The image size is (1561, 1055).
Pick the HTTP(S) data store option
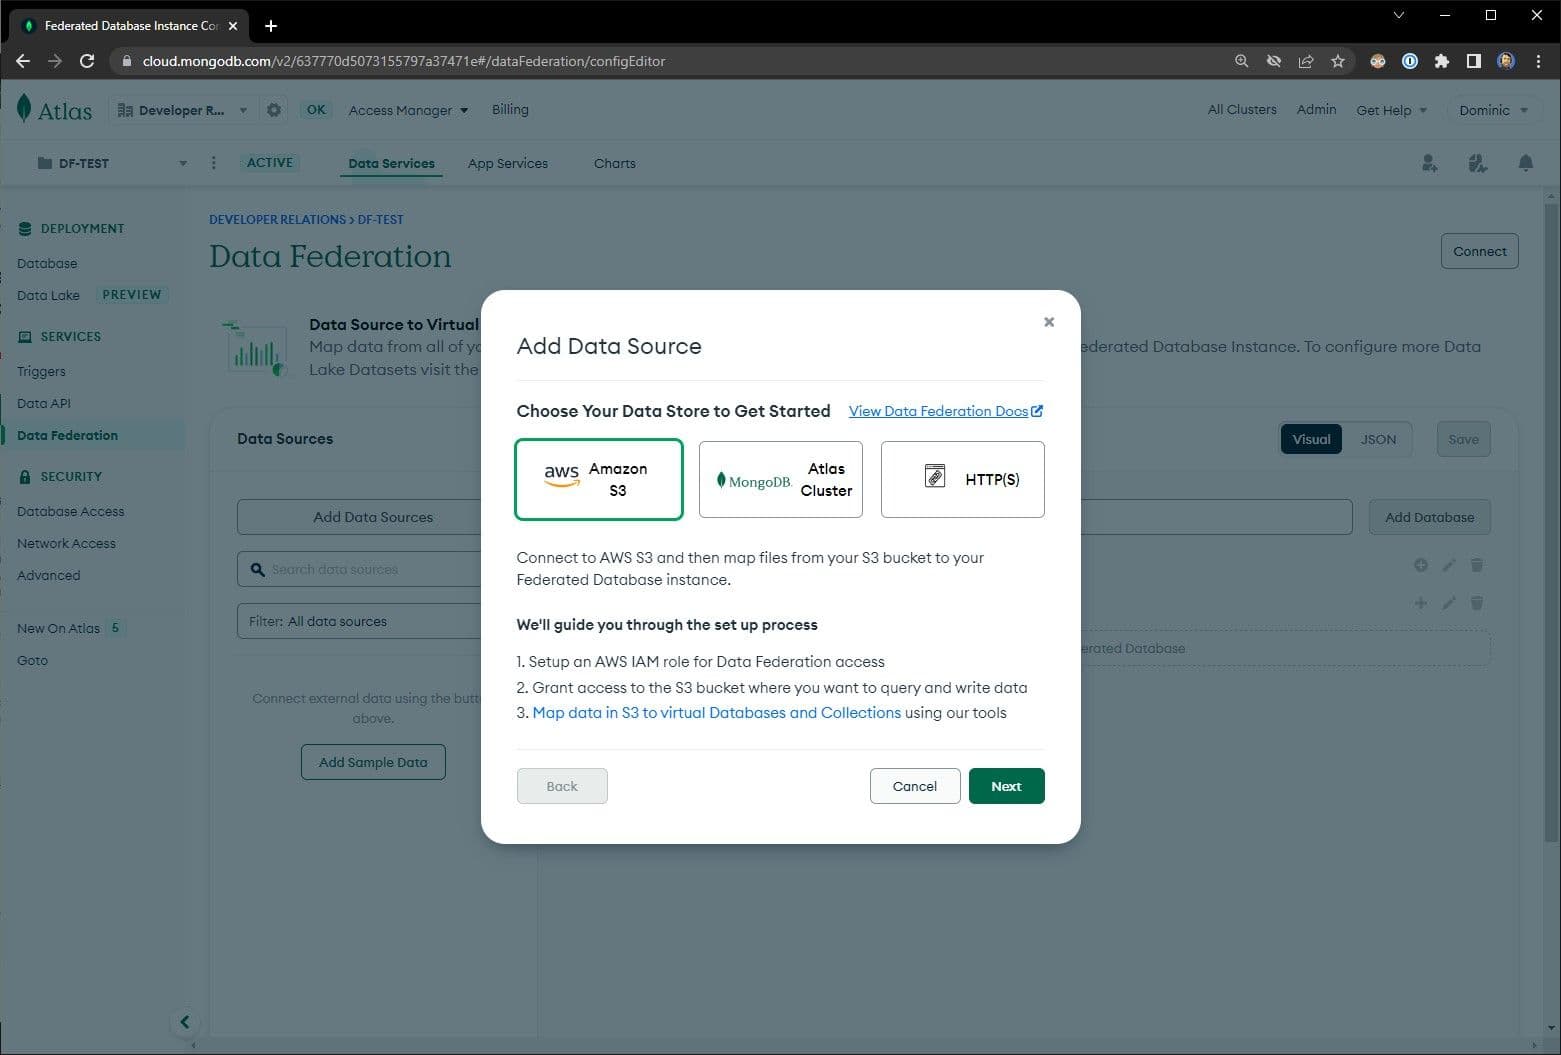[x=962, y=480]
